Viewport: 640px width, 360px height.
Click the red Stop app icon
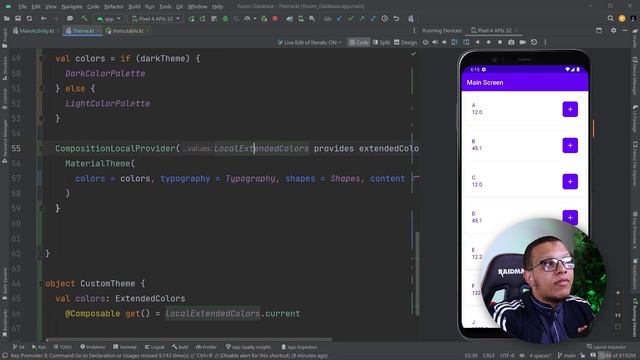(275, 18)
